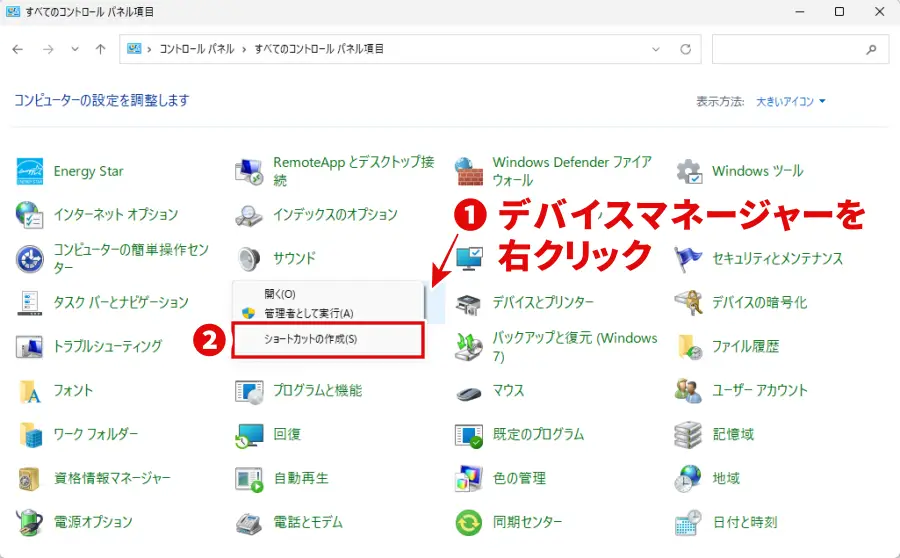Open the Windows ツール gear icon

688,171
